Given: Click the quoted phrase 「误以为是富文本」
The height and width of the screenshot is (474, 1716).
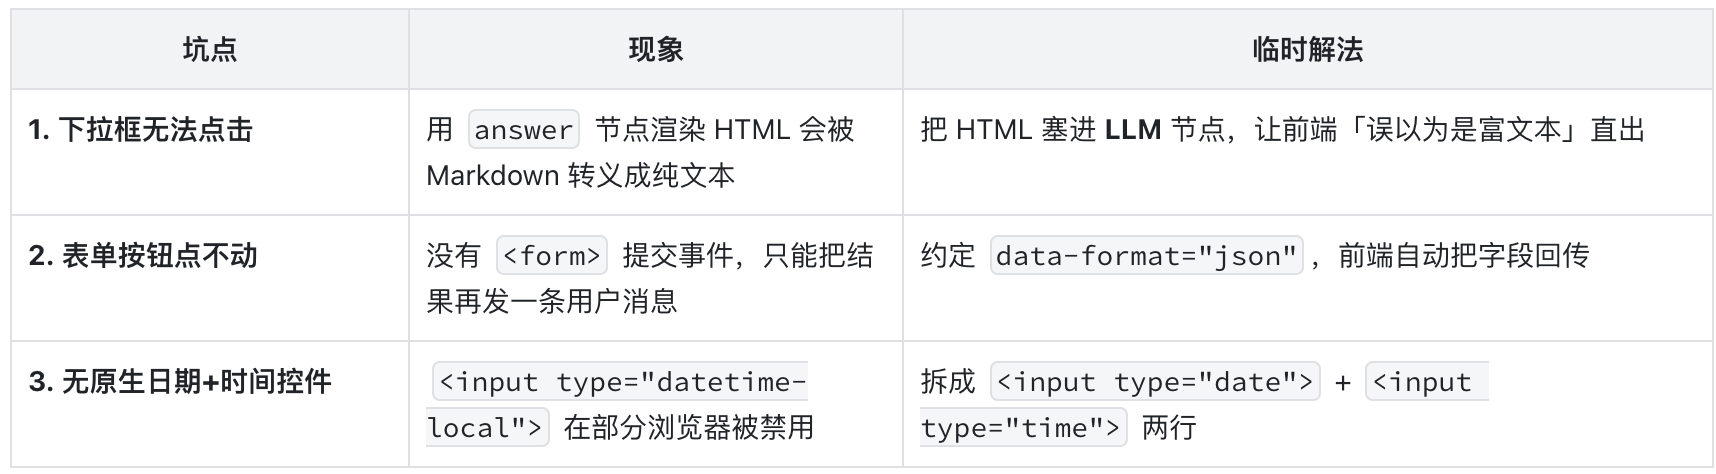Looking at the screenshot, I should tap(1462, 130).
